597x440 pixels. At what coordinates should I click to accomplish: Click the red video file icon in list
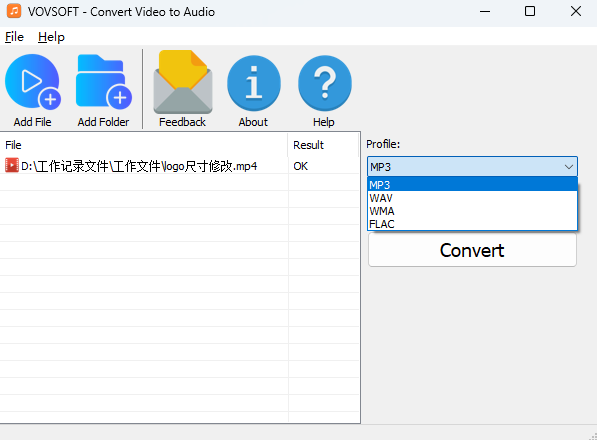[x=12, y=165]
